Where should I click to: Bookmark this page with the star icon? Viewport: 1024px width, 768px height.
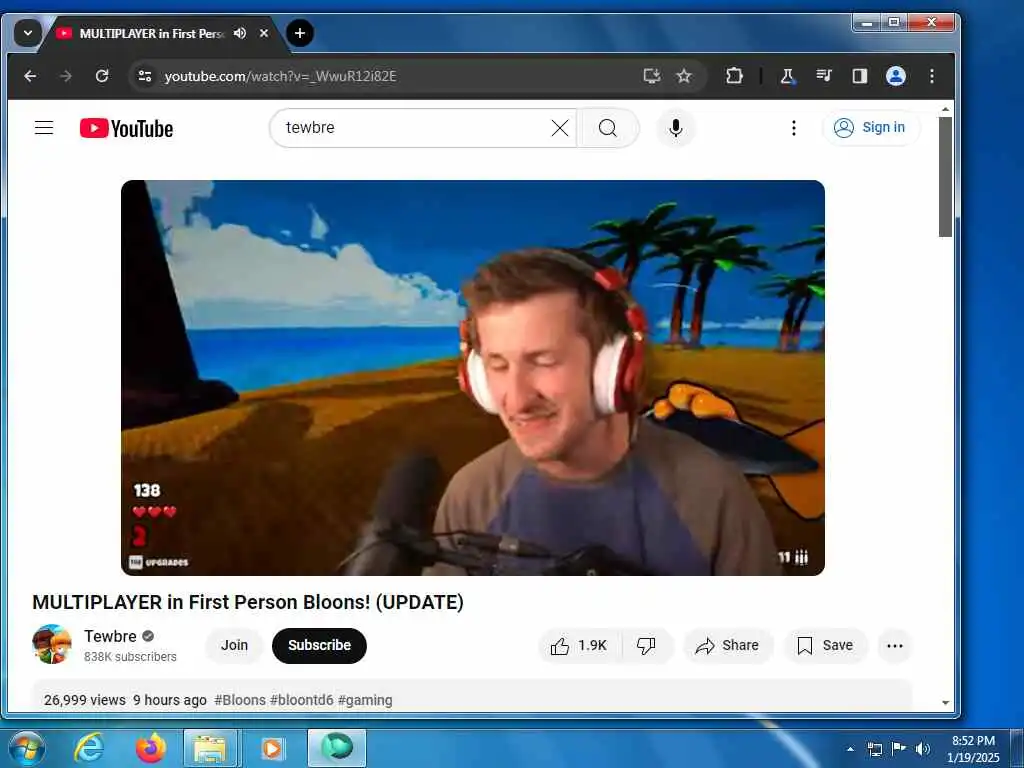click(684, 76)
